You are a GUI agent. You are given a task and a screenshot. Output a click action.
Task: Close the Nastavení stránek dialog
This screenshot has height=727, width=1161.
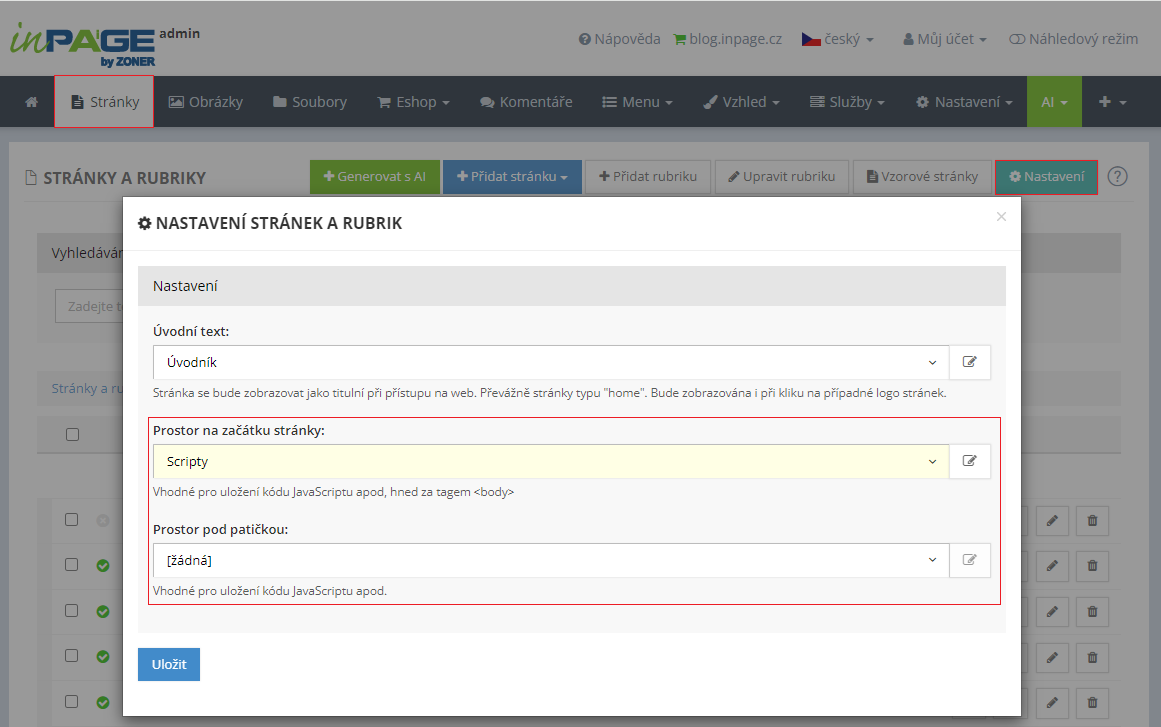click(x=1001, y=216)
